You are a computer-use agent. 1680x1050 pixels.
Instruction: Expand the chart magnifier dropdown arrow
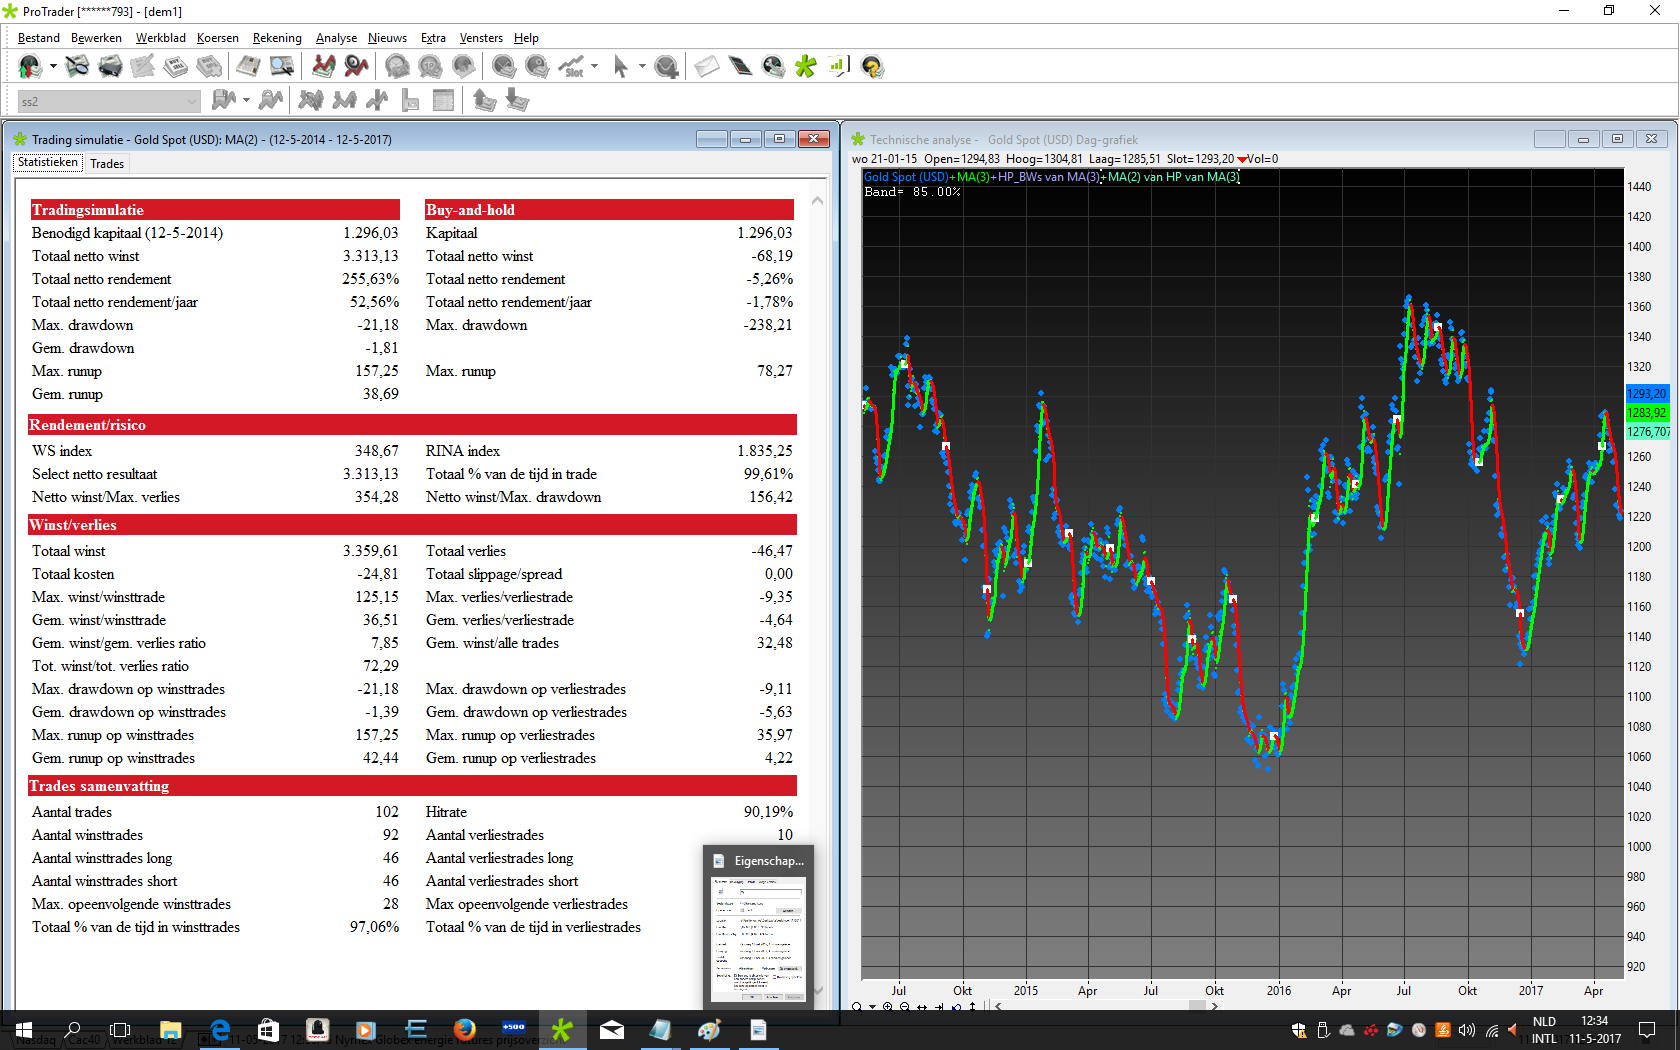[x=872, y=1007]
